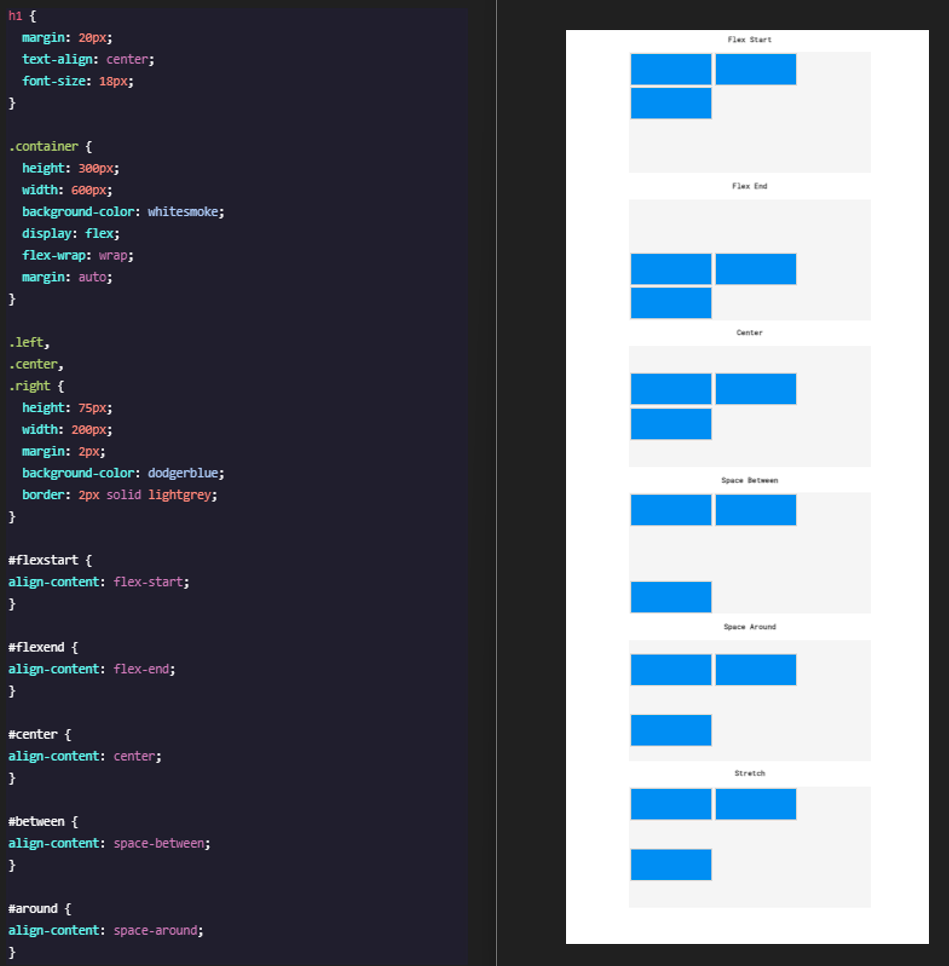Click the "#flexstart {" selector
This screenshot has height=966, width=949.
(x=50, y=560)
